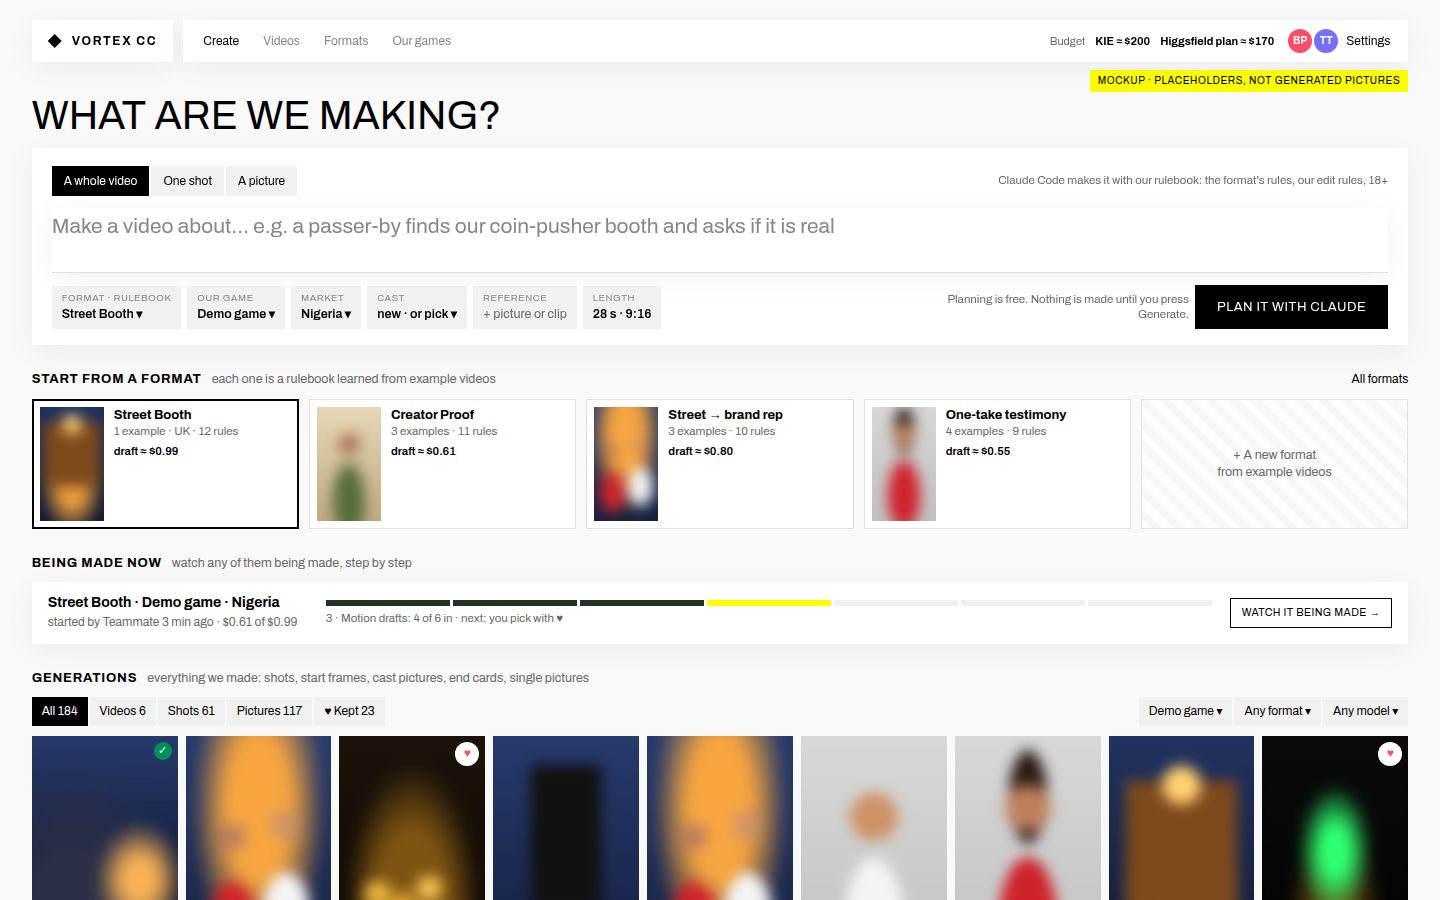The width and height of the screenshot is (1440, 900).
Task: Open the BP user avatar
Action: (x=1300, y=41)
